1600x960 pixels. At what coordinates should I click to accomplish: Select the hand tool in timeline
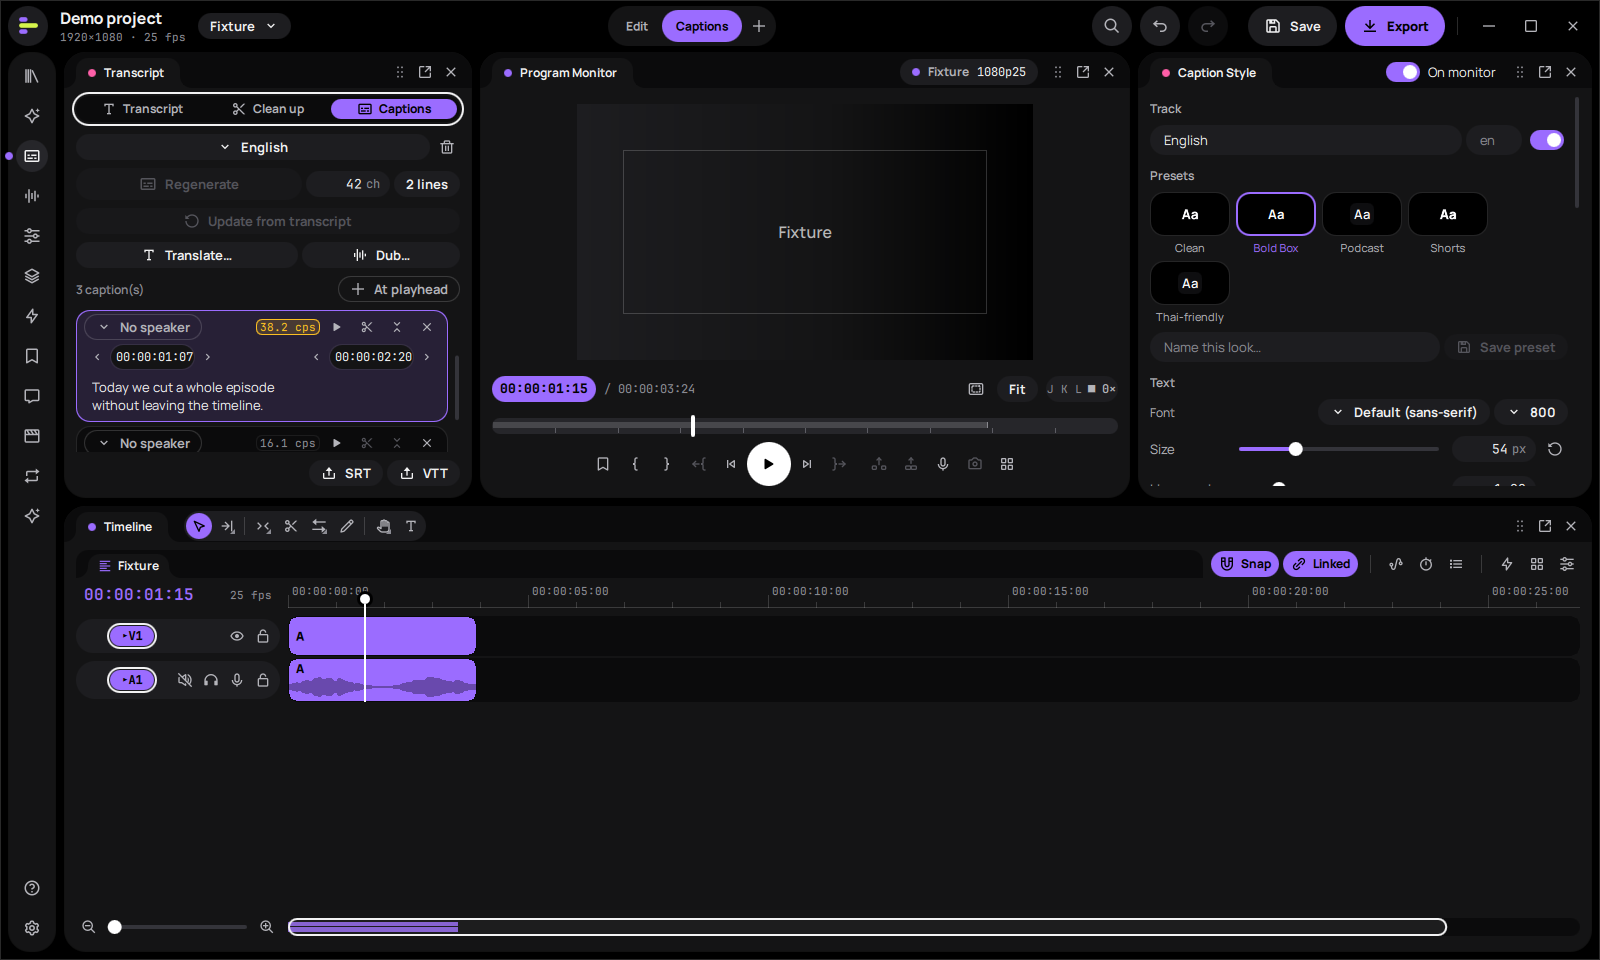point(383,526)
